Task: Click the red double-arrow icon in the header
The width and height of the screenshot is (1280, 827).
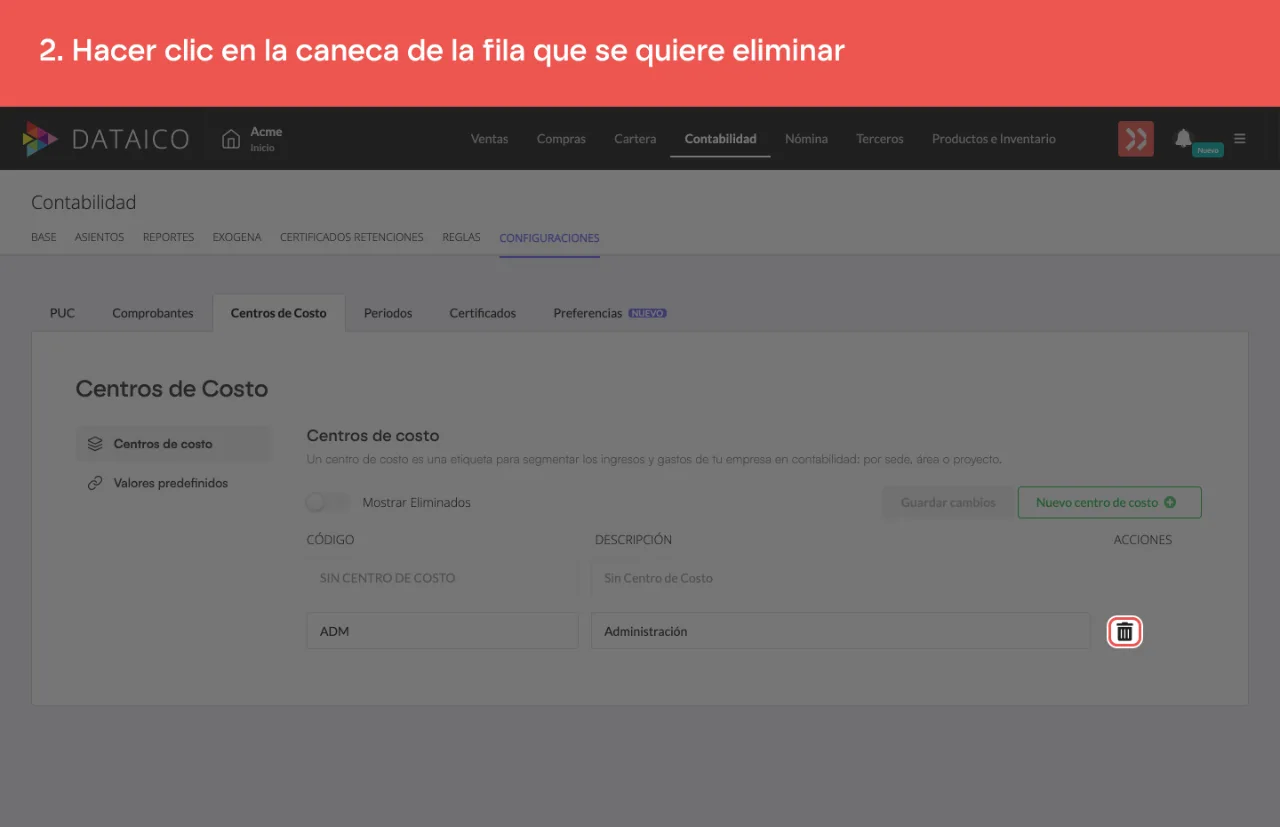Action: [x=1136, y=138]
